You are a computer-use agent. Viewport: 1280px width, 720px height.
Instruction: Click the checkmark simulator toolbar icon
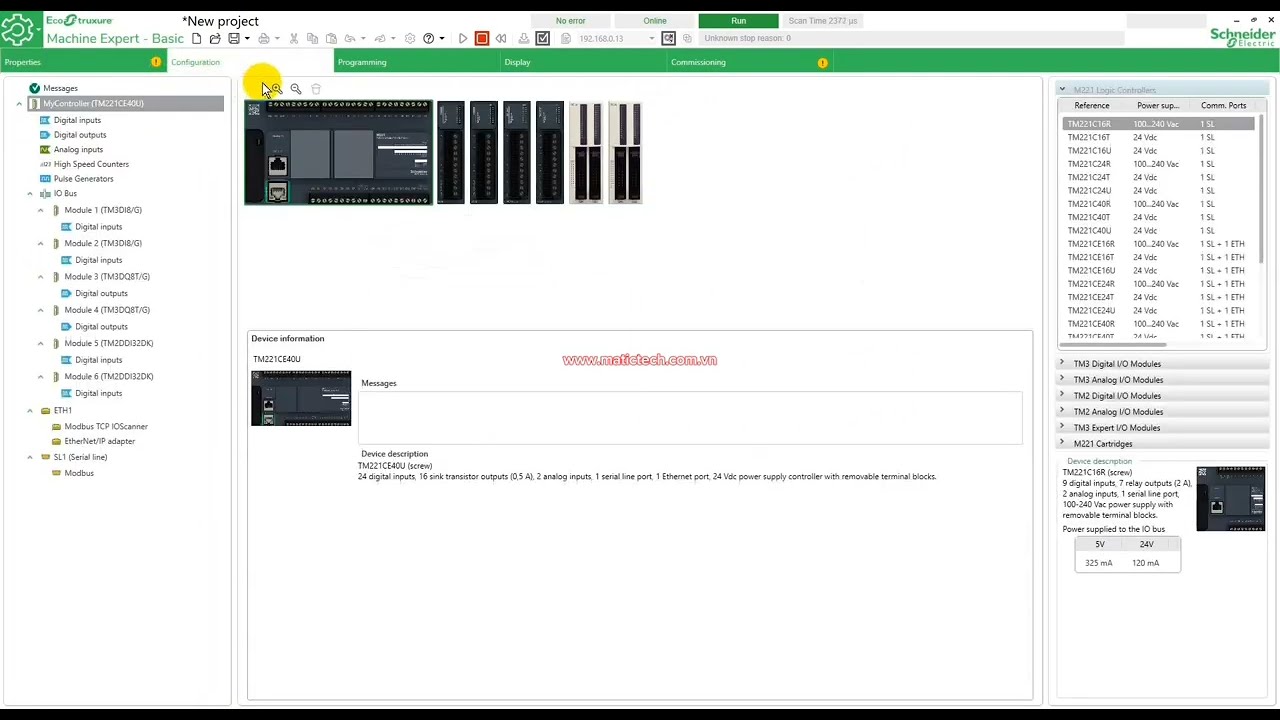[x=543, y=38]
